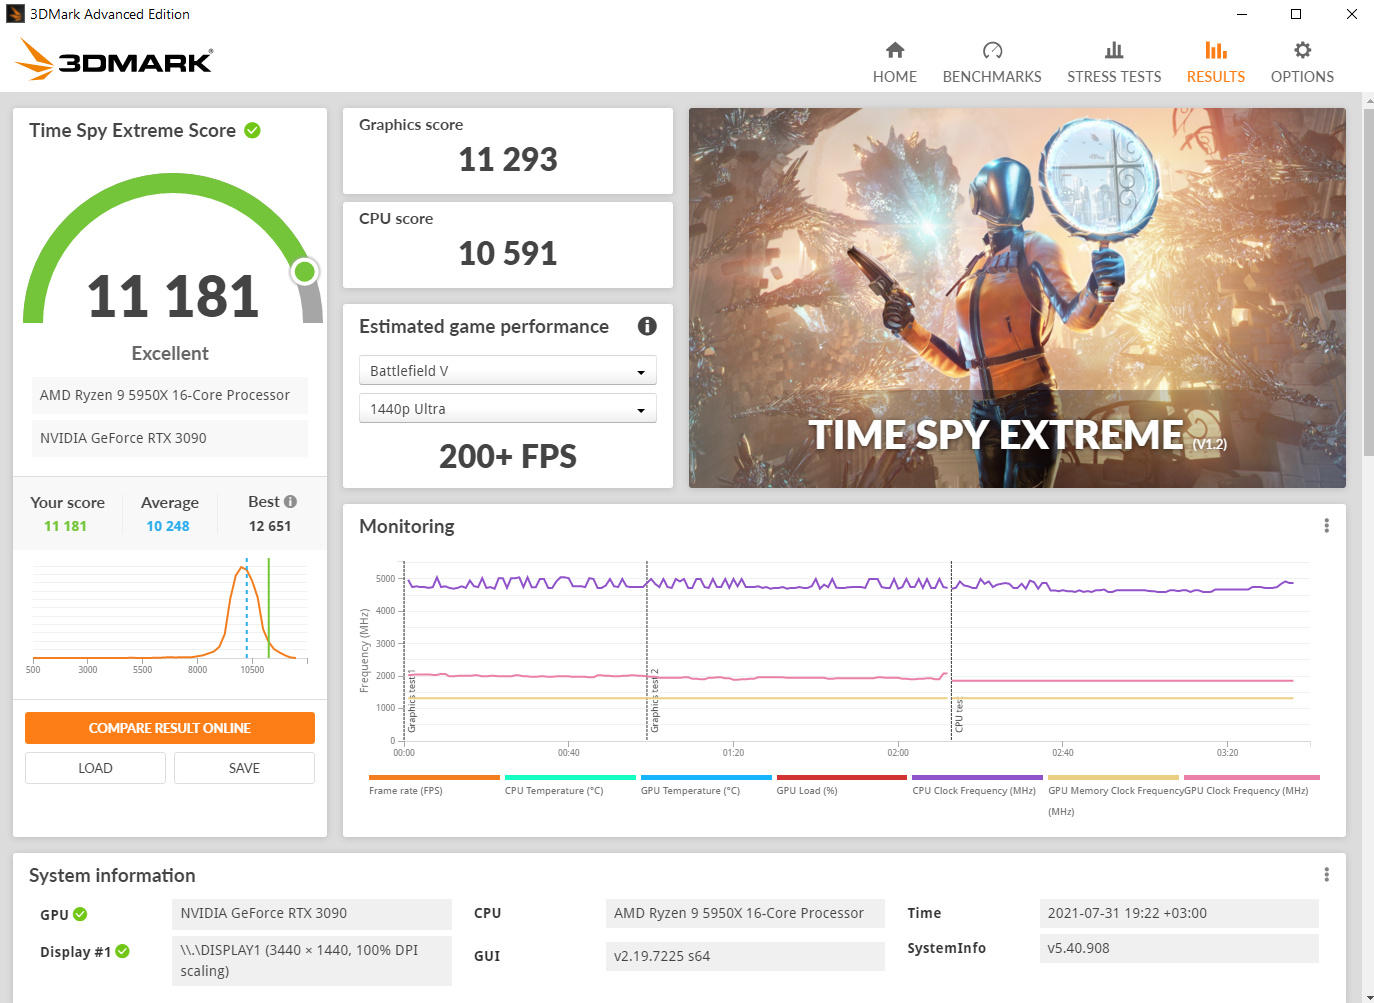The height and width of the screenshot is (1003, 1374).
Task: Toggle CPU Clock Frequency legend item
Action: tap(977, 784)
